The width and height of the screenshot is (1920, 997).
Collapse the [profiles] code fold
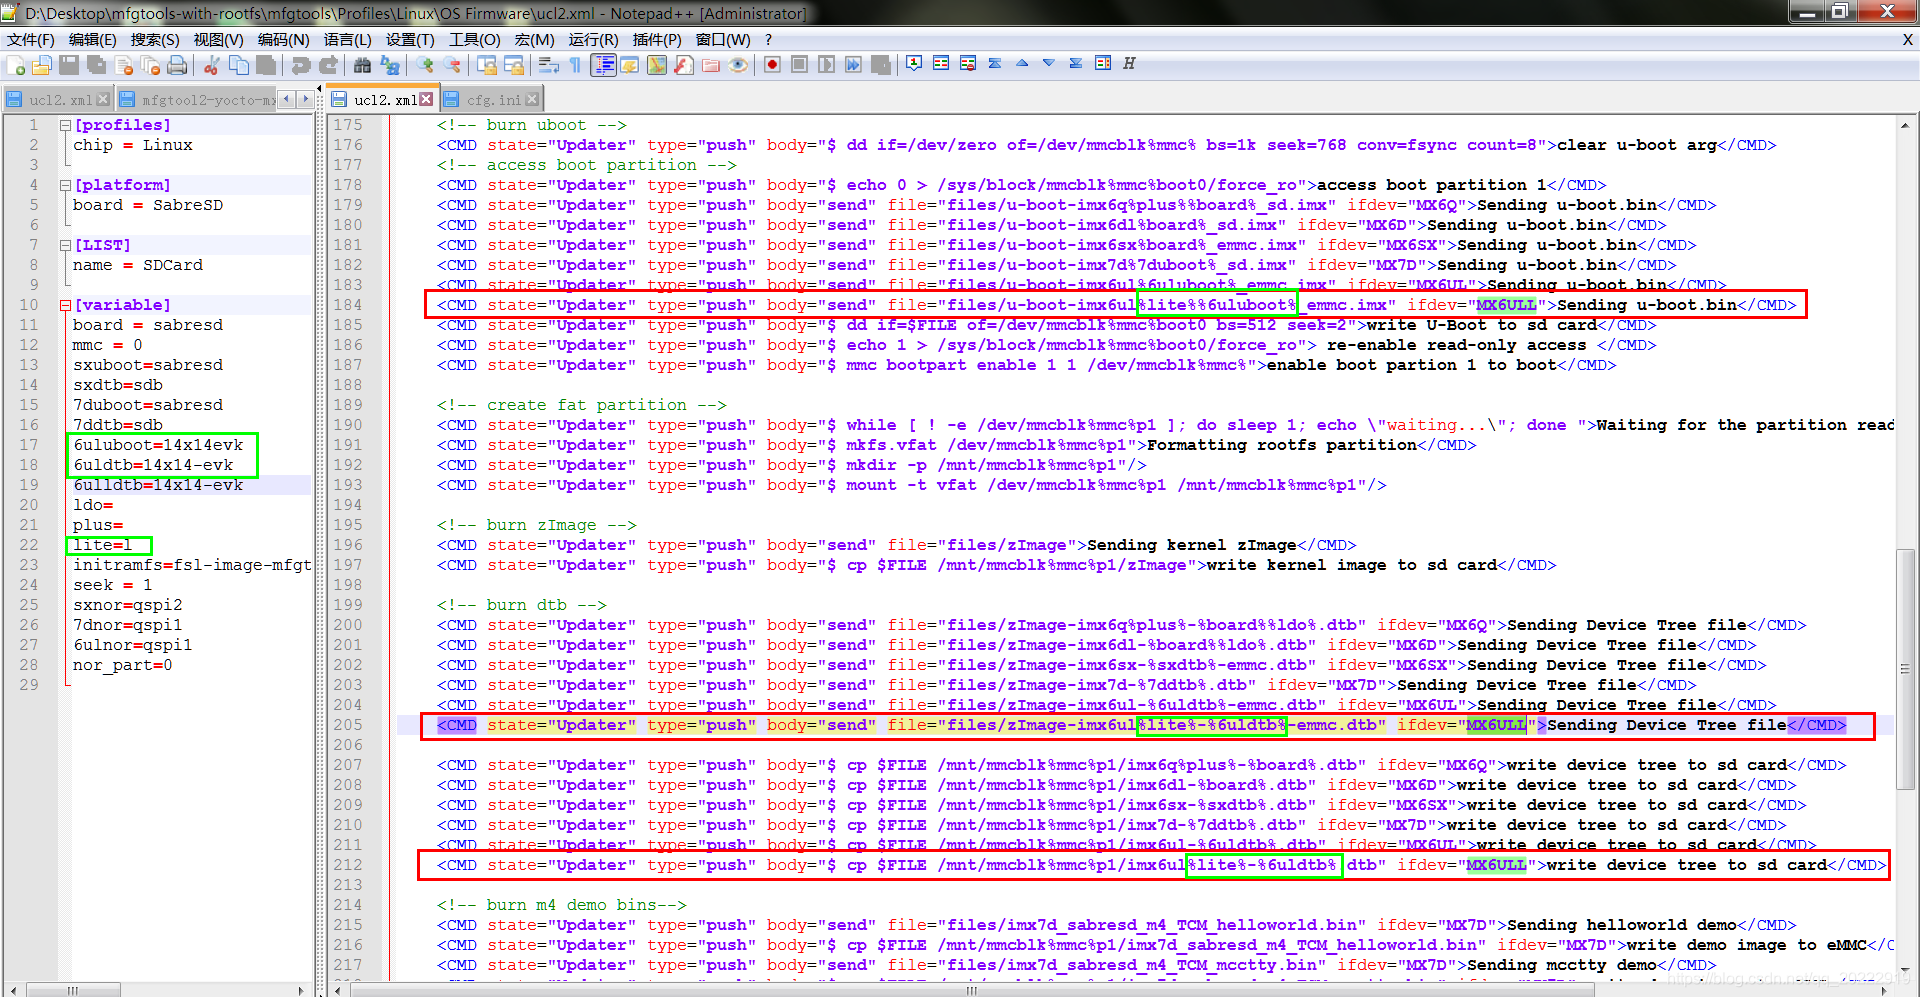tap(65, 125)
